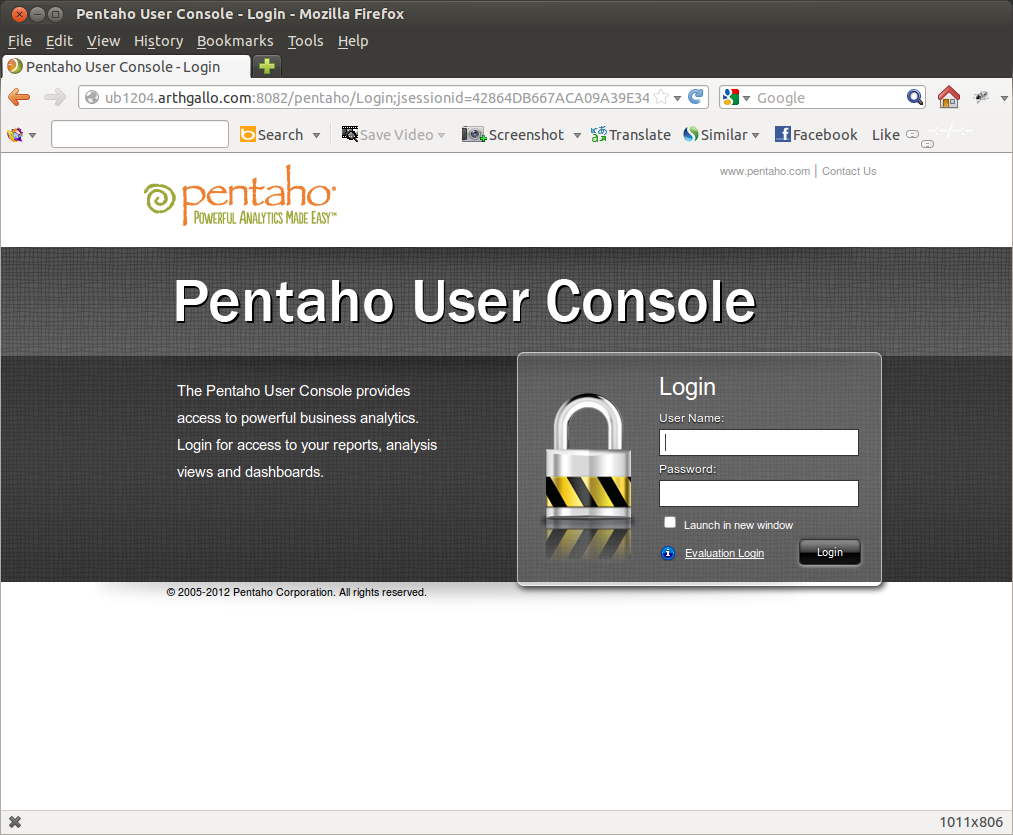Close the Firefox window
The height and width of the screenshot is (835, 1013).
pyautogui.click(x=19, y=14)
